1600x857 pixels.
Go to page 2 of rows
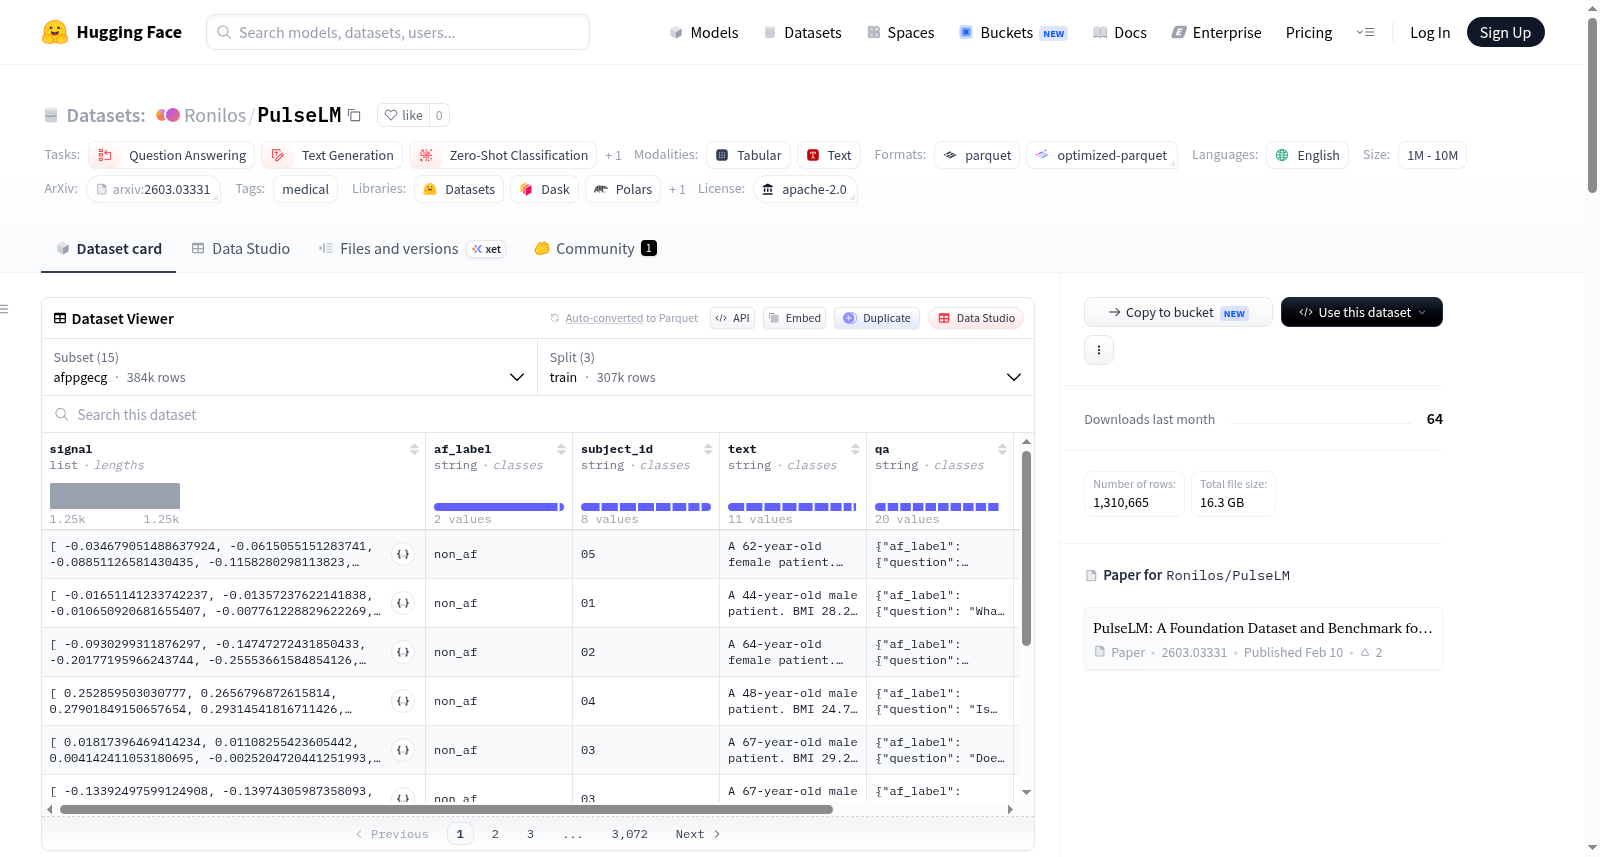click(495, 834)
